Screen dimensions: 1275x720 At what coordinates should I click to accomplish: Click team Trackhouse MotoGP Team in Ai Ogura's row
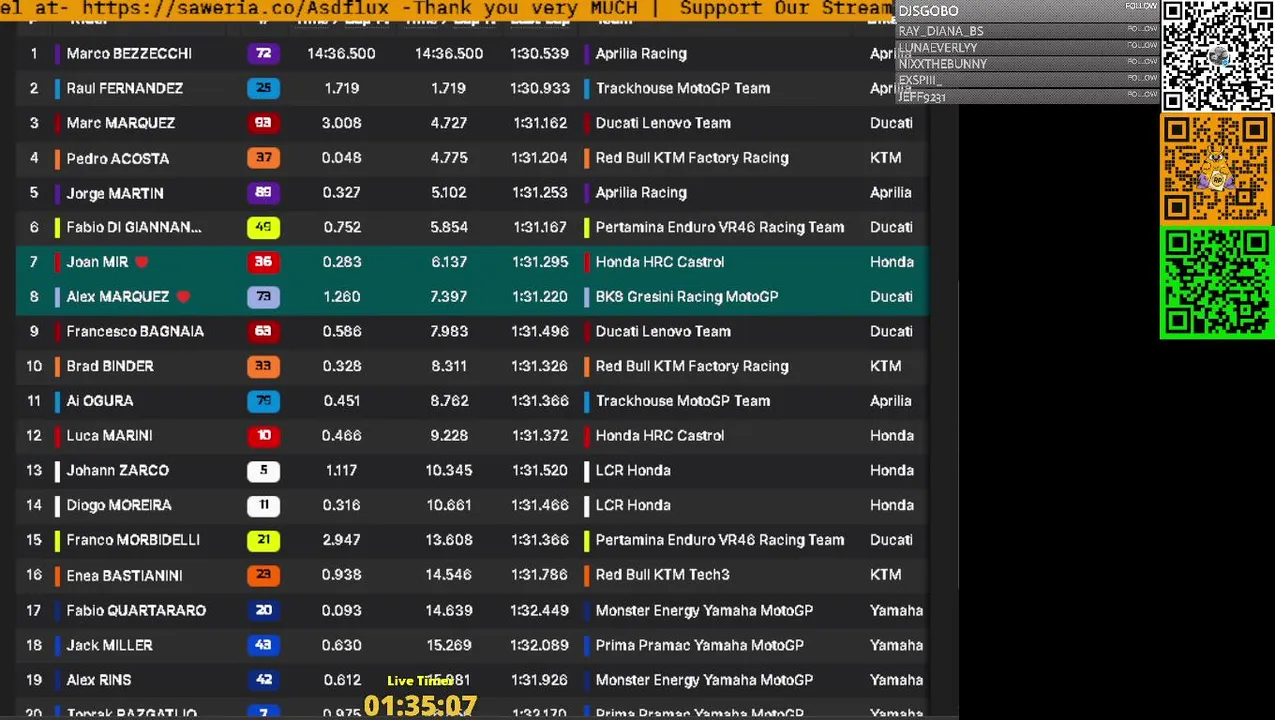click(683, 401)
